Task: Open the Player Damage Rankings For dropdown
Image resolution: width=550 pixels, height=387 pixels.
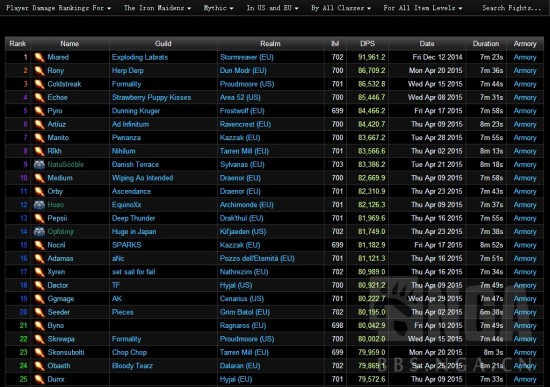Action: click(59, 8)
